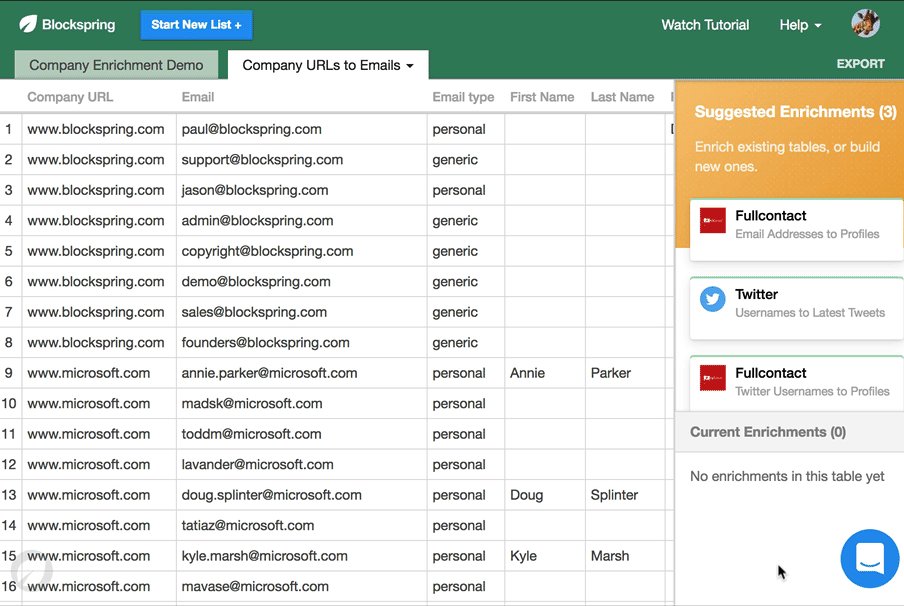This screenshot has height=606, width=904.
Task: Click Email type generic in row 2
Action: point(466,160)
